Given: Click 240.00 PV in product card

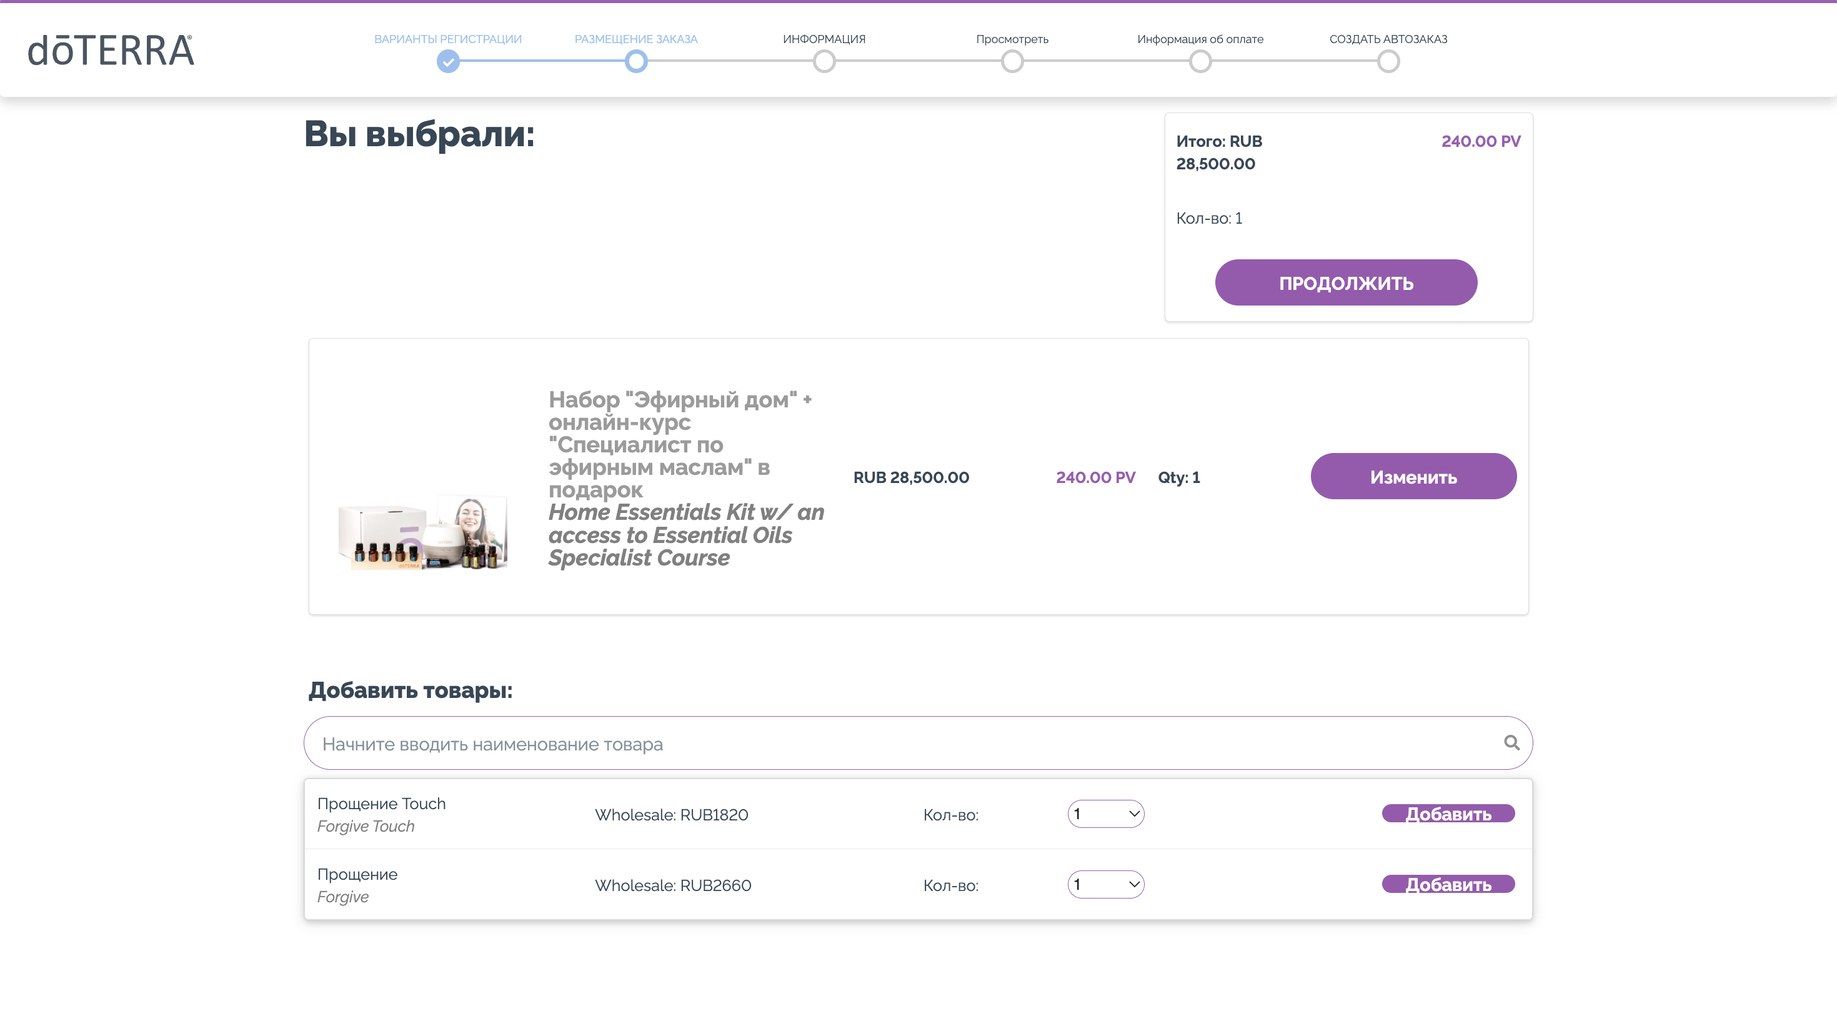Looking at the screenshot, I should (x=1096, y=478).
